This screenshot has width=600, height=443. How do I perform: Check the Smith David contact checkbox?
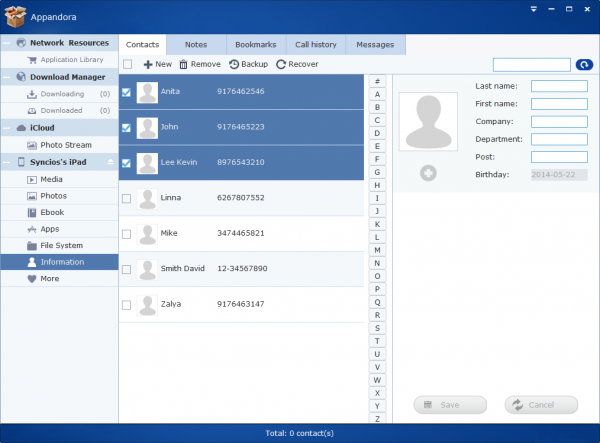point(126,269)
